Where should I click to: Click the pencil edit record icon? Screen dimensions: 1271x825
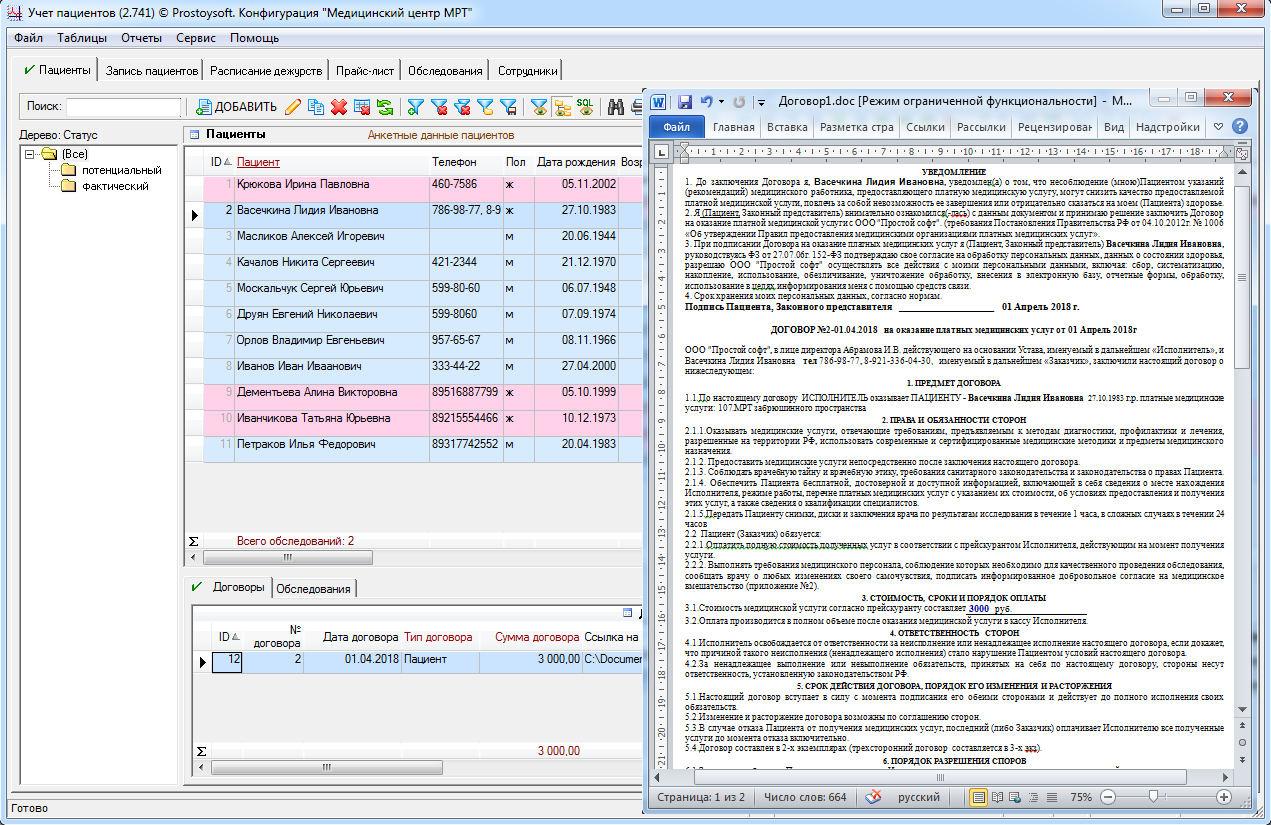293,107
